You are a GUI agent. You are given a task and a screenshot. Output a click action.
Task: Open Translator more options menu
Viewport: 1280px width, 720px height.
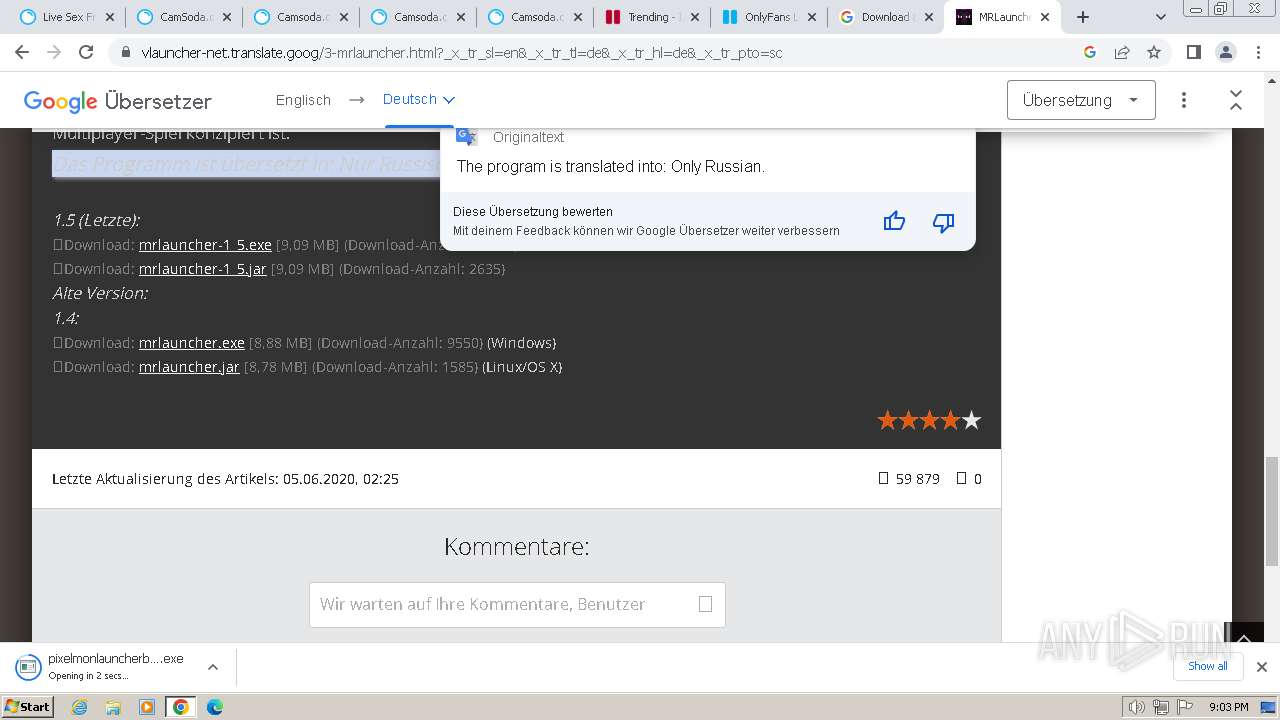tap(1184, 100)
